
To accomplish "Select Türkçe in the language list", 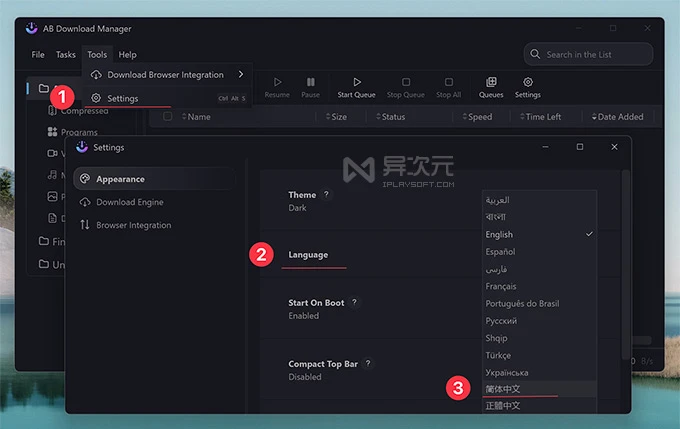I will point(539,355).
